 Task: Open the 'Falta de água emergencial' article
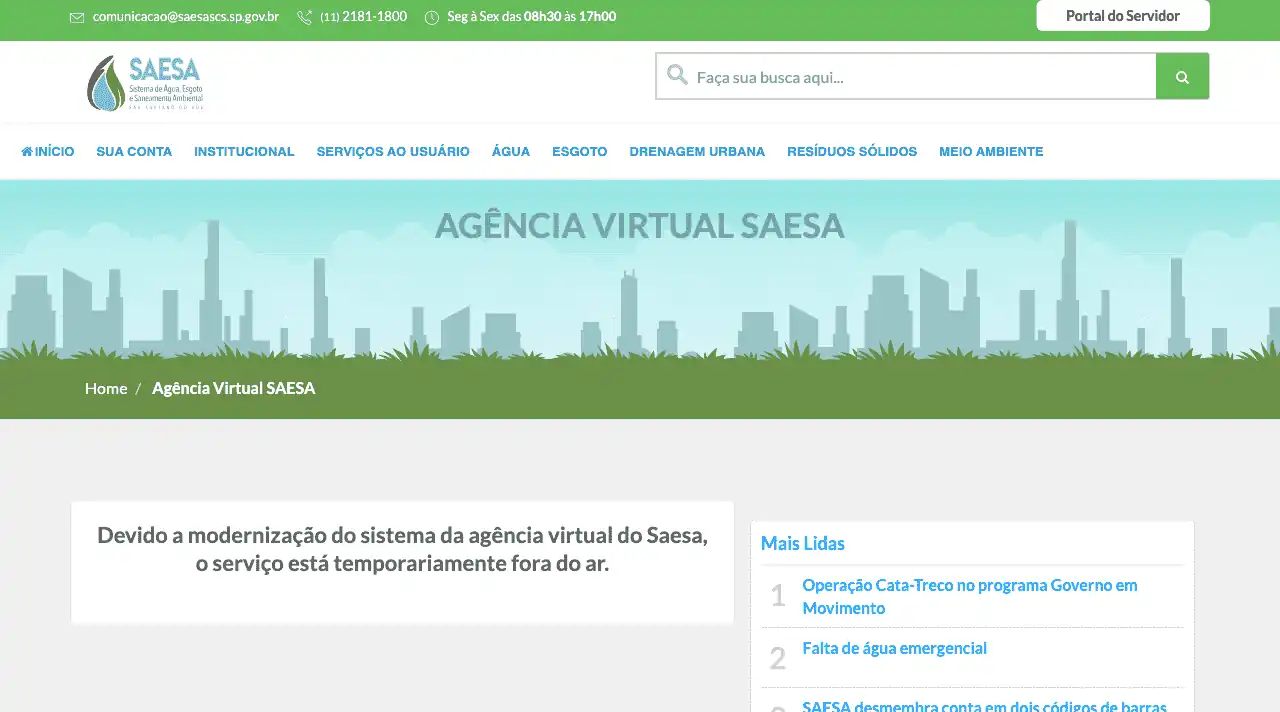click(x=894, y=648)
